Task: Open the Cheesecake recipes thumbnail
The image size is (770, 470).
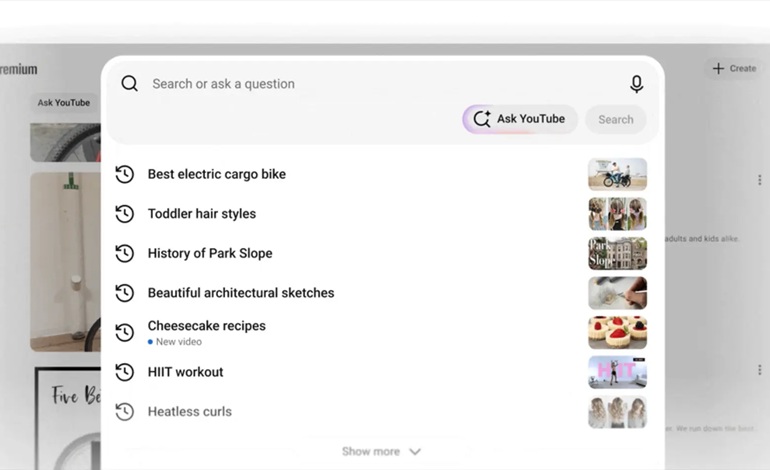Action: (618, 333)
